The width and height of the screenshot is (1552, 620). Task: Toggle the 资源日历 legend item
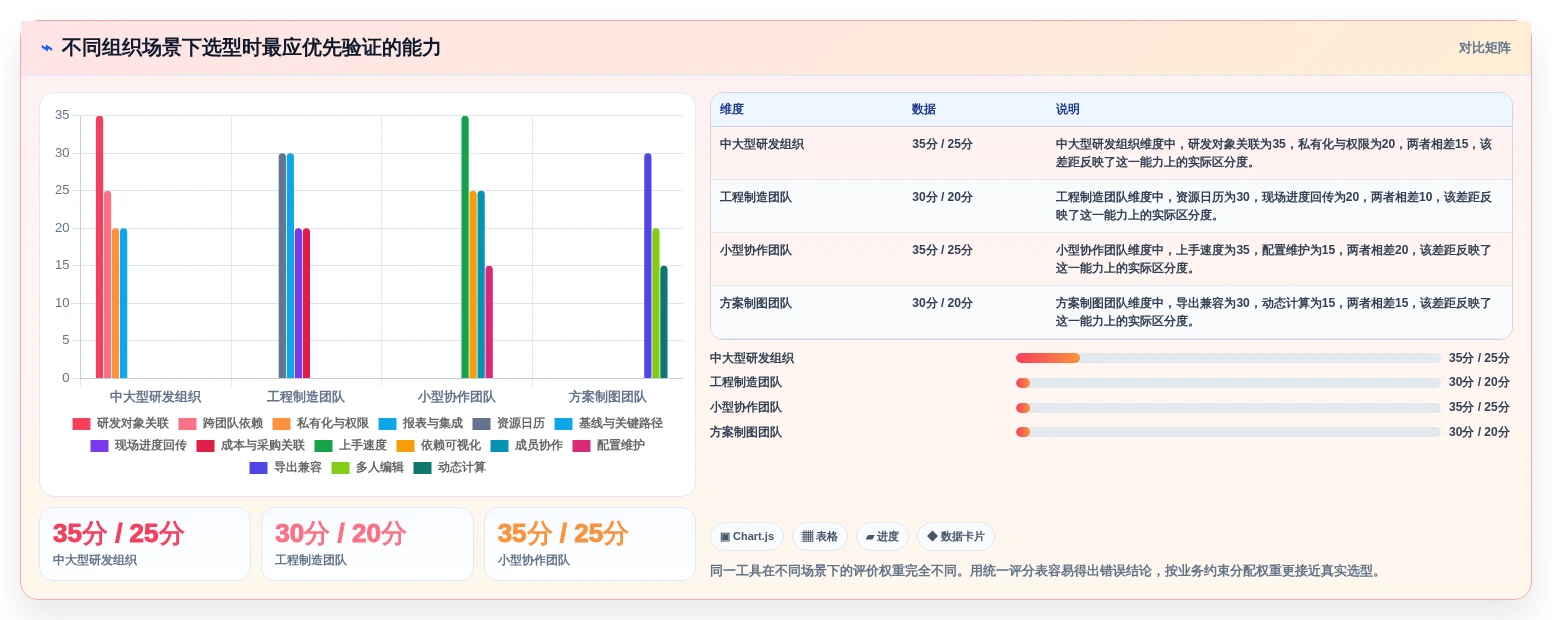[508, 424]
